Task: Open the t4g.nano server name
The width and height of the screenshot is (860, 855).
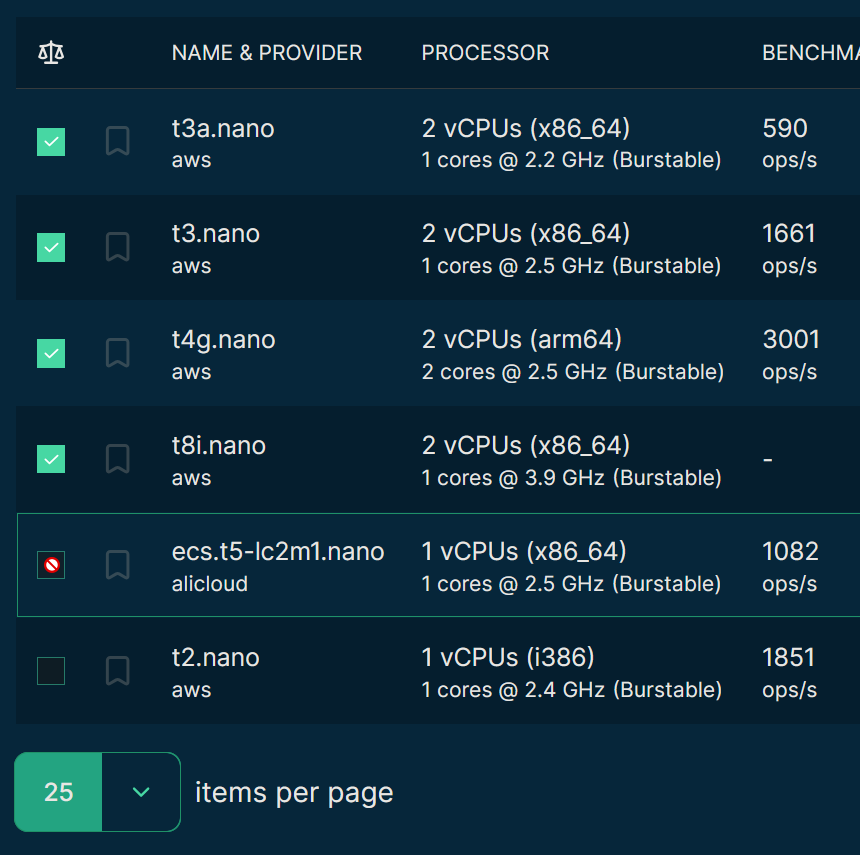Action: click(x=224, y=340)
